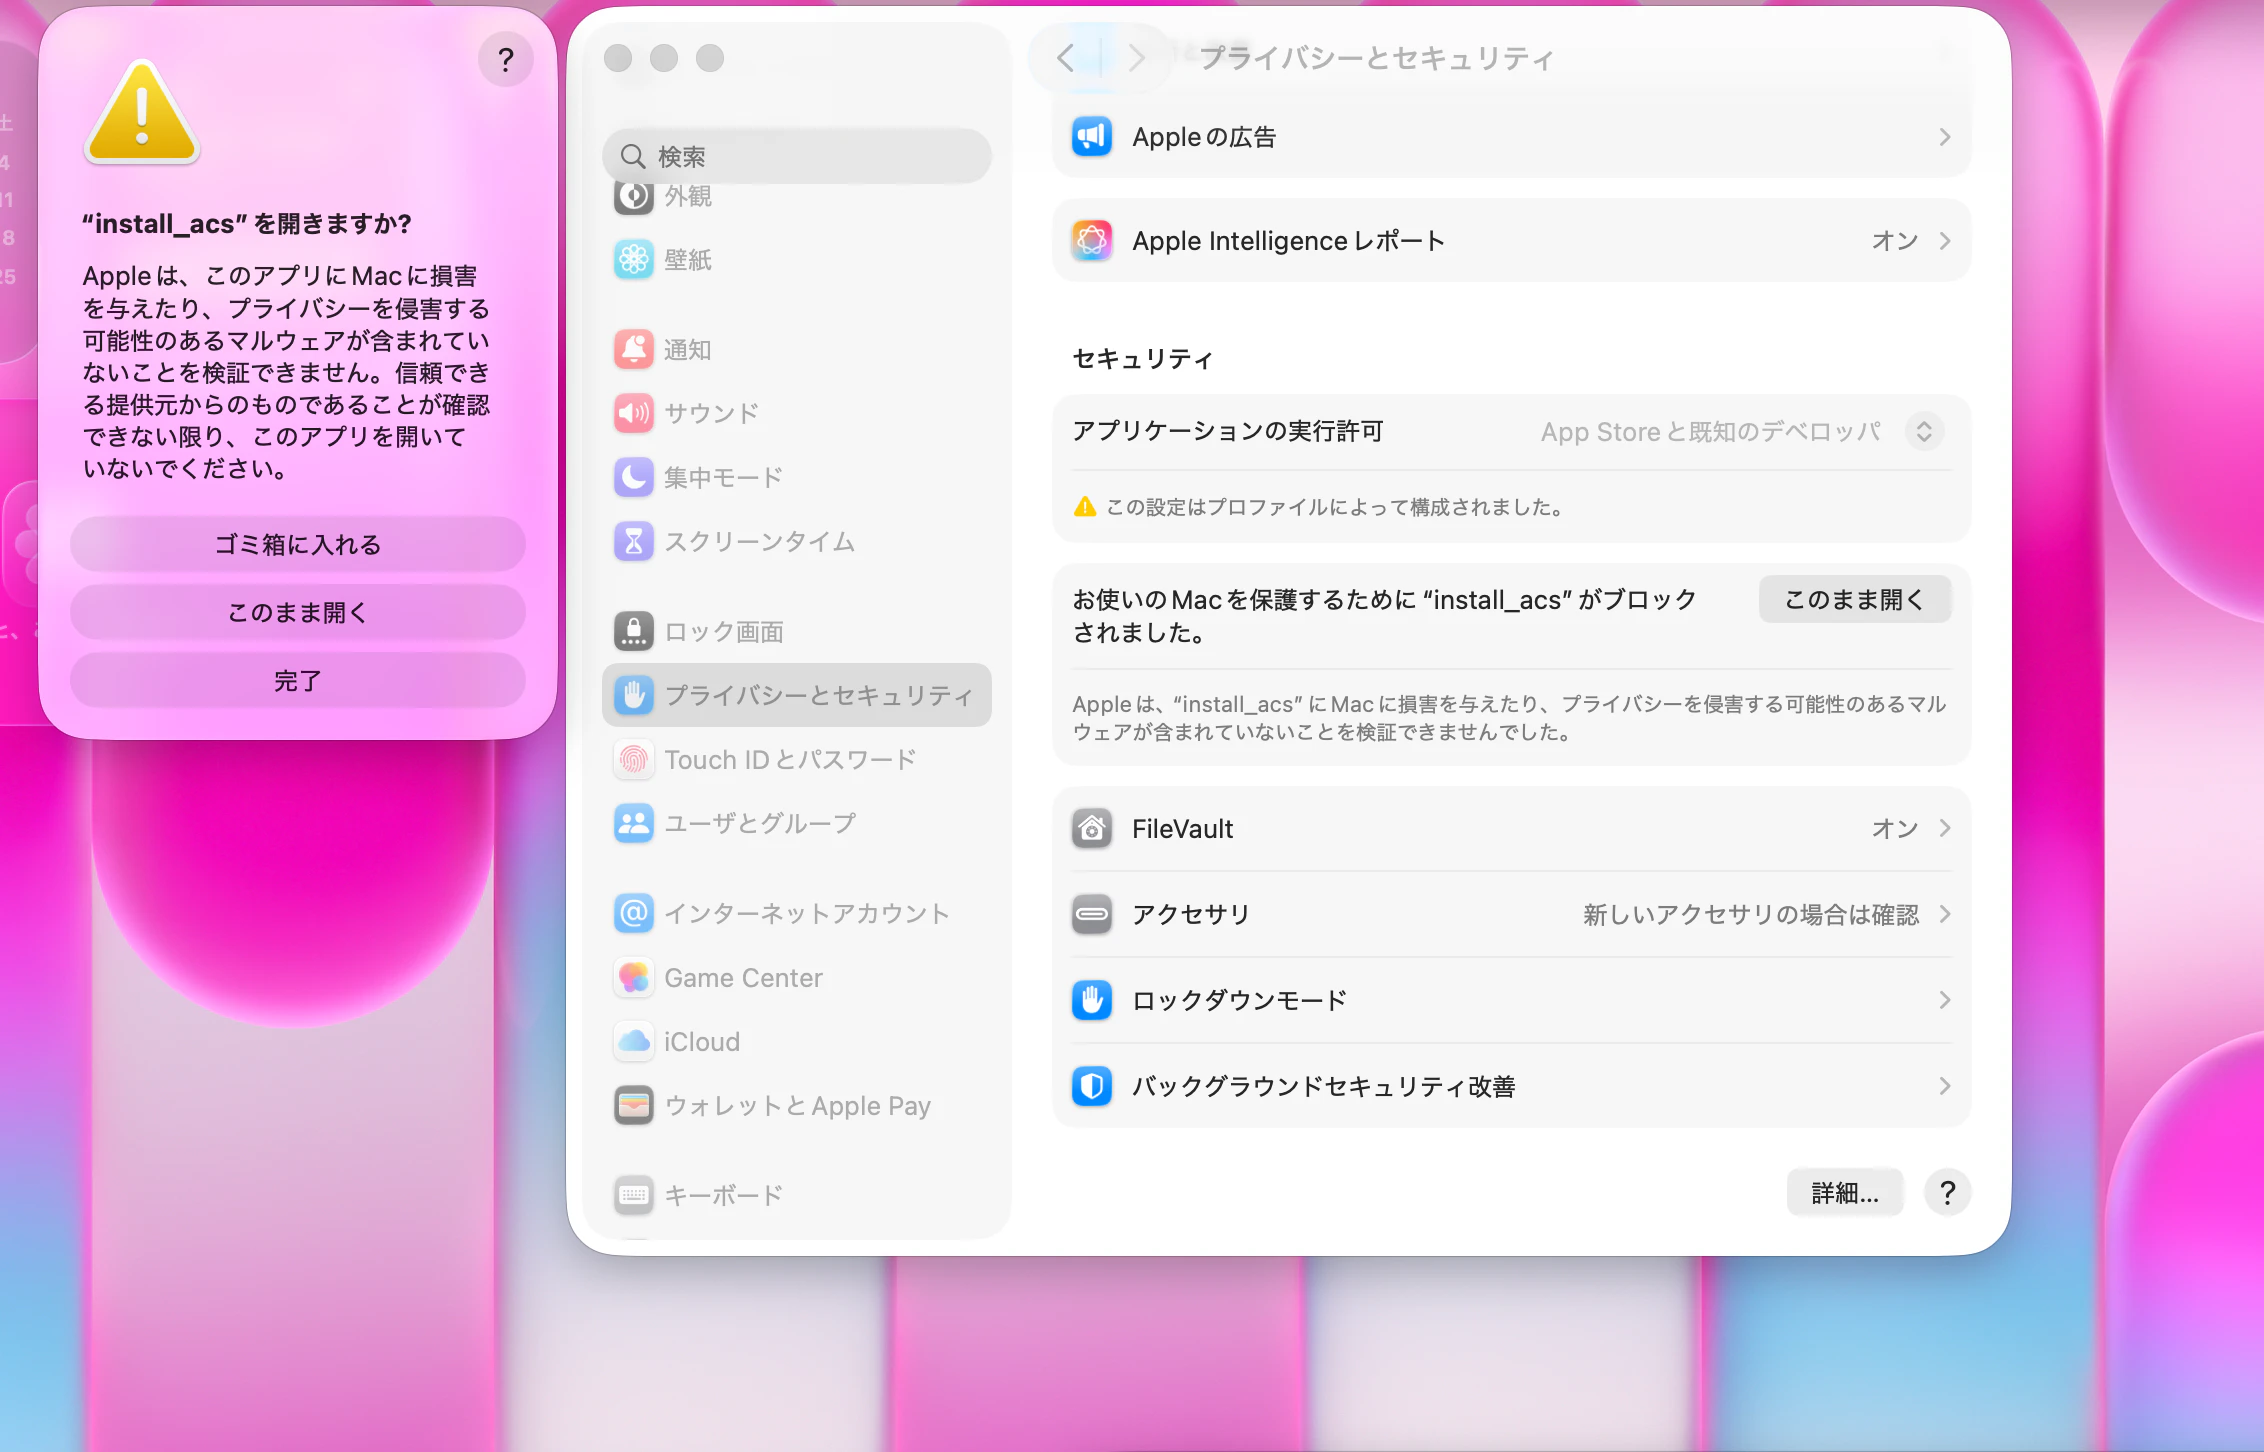This screenshot has height=1452, width=2264.
Task: Select プライバシーとセキュリティ in the sidebar
Action: (x=797, y=695)
